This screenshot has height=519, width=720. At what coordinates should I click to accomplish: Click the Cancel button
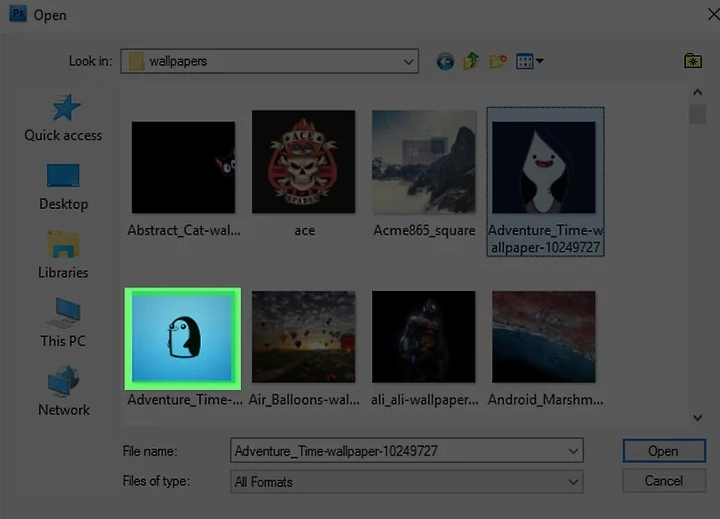[664, 481]
